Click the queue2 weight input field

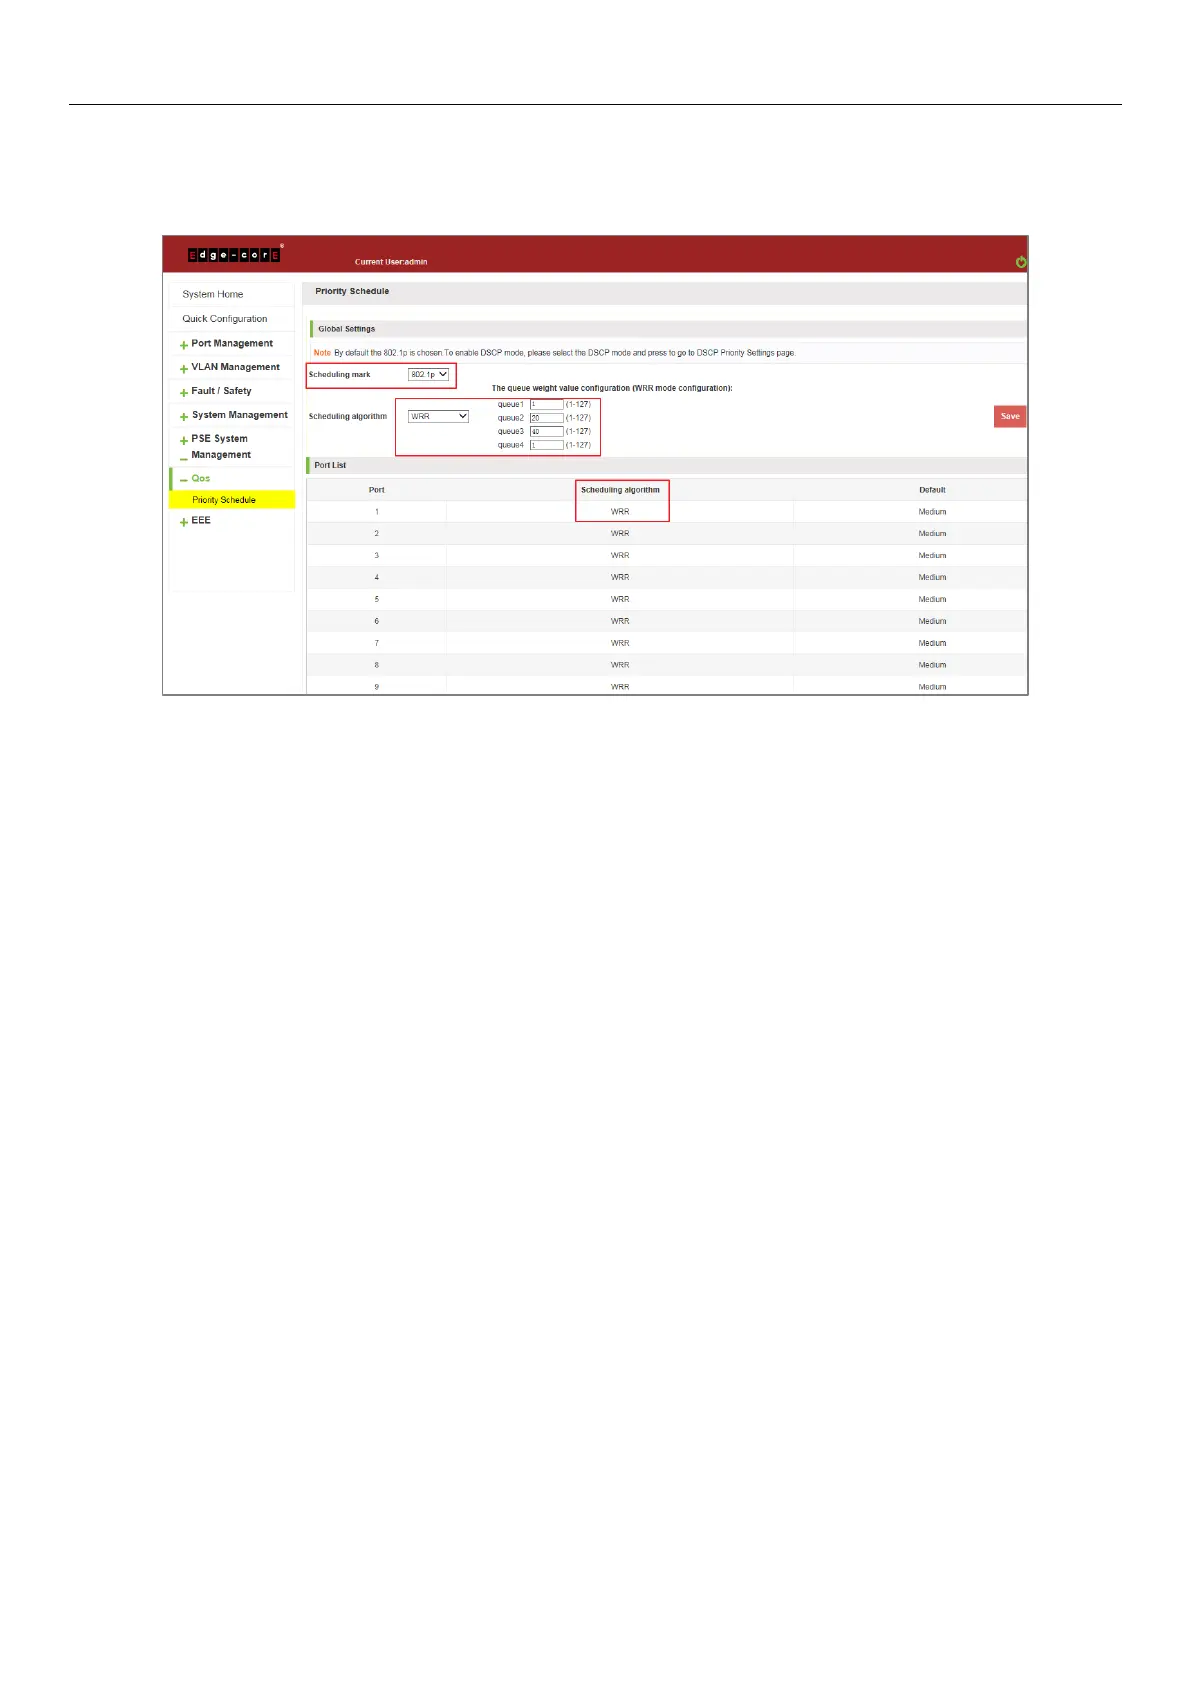(546, 418)
